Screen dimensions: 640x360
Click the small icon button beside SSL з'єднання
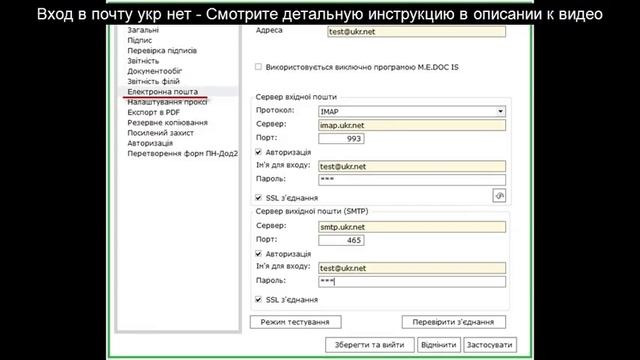(499, 196)
